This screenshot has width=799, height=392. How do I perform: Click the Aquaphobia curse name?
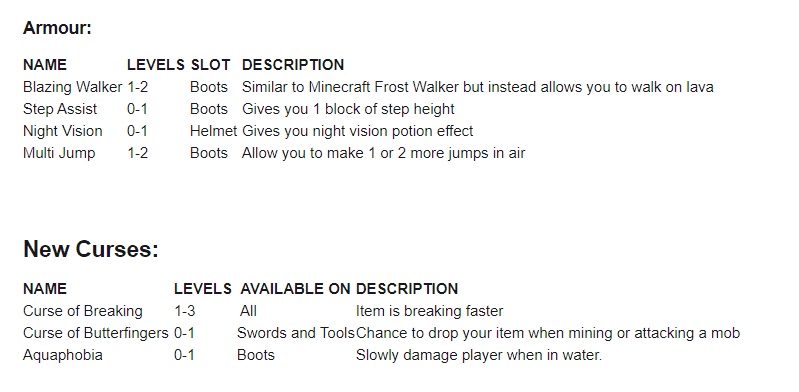(63, 355)
